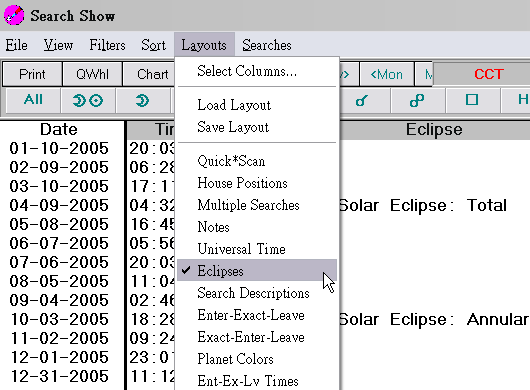Image resolution: width=530 pixels, height=390 pixels.
Task: Select the square aspect icon
Action: pyautogui.click(x=472, y=100)
